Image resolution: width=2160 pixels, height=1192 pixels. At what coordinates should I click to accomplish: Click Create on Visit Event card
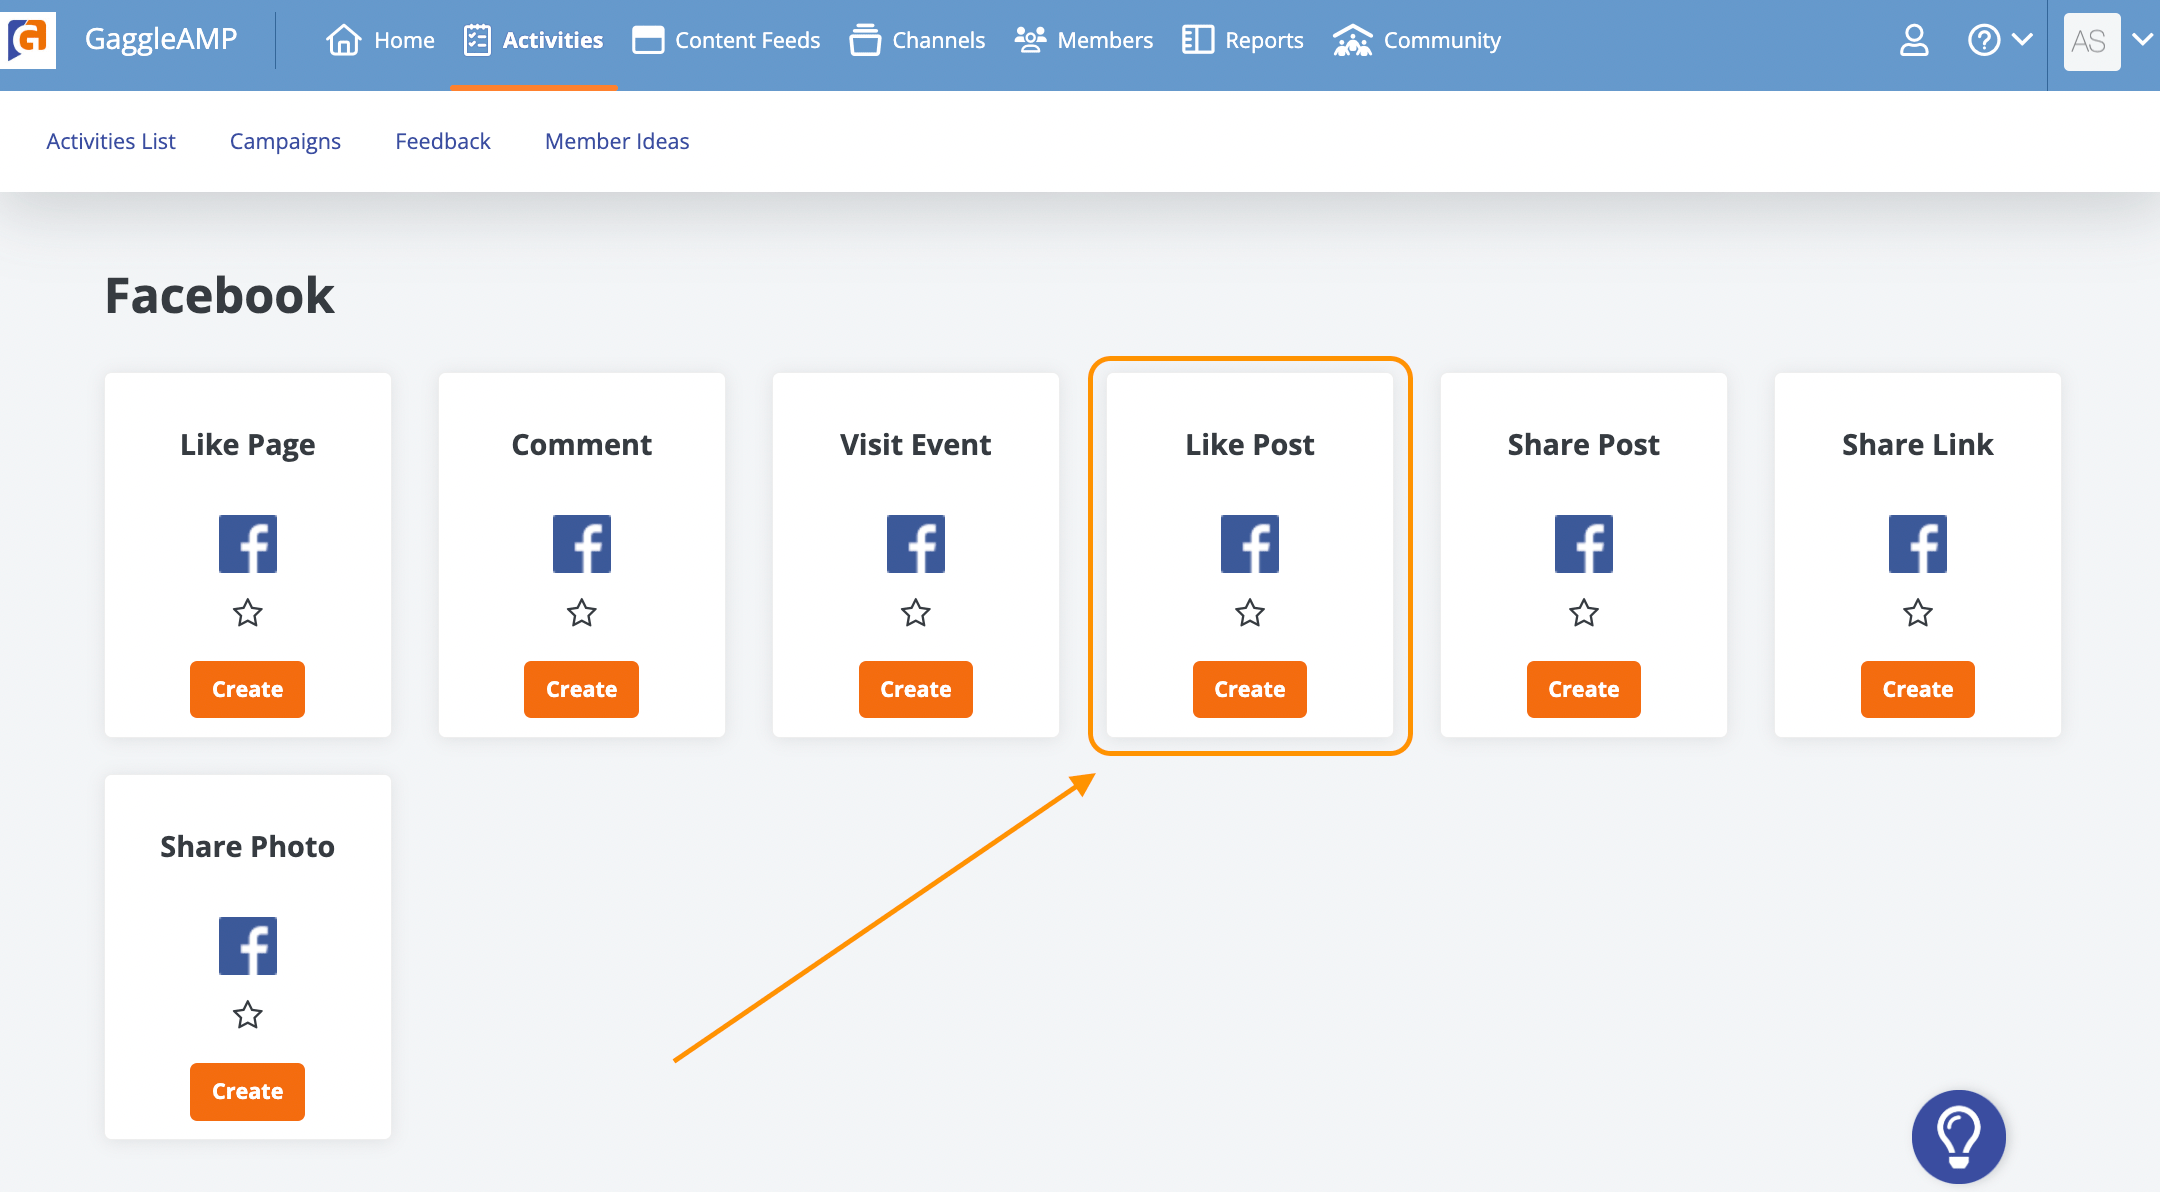(915, 689)
